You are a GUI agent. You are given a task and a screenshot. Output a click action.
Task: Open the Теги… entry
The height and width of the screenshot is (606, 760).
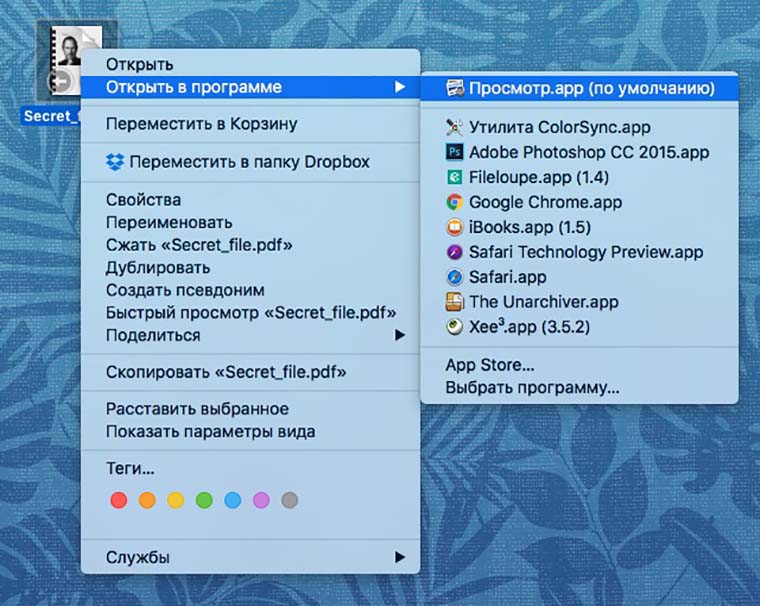click(251, 469)
